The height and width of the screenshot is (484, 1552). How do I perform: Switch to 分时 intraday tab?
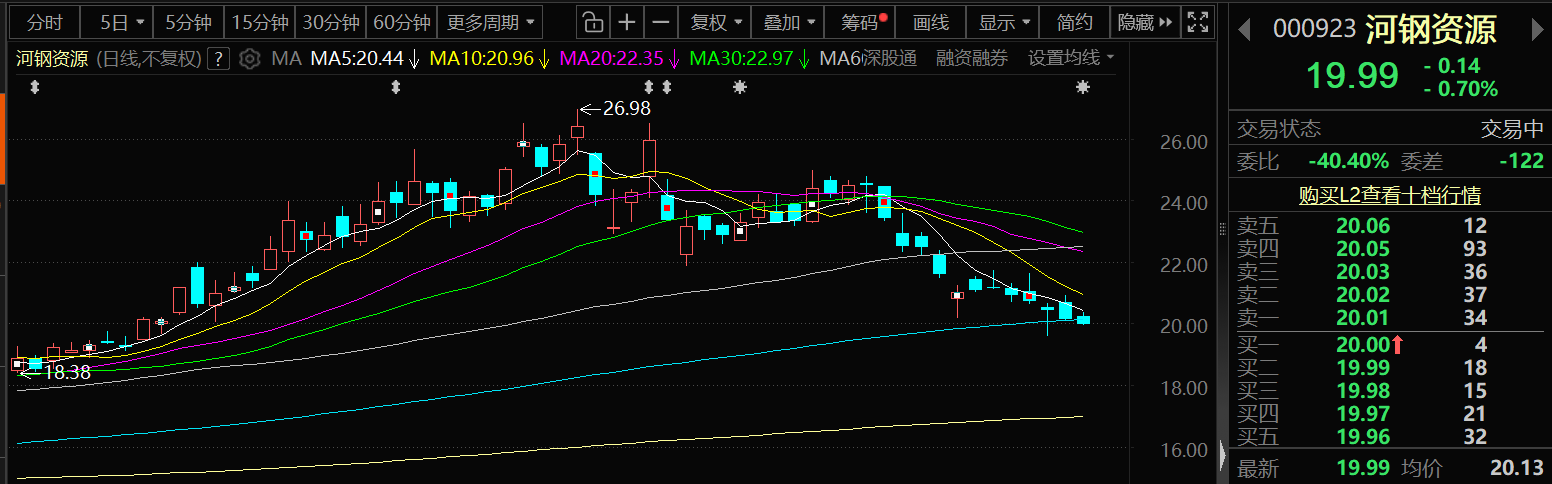click(x=43, y=22)
